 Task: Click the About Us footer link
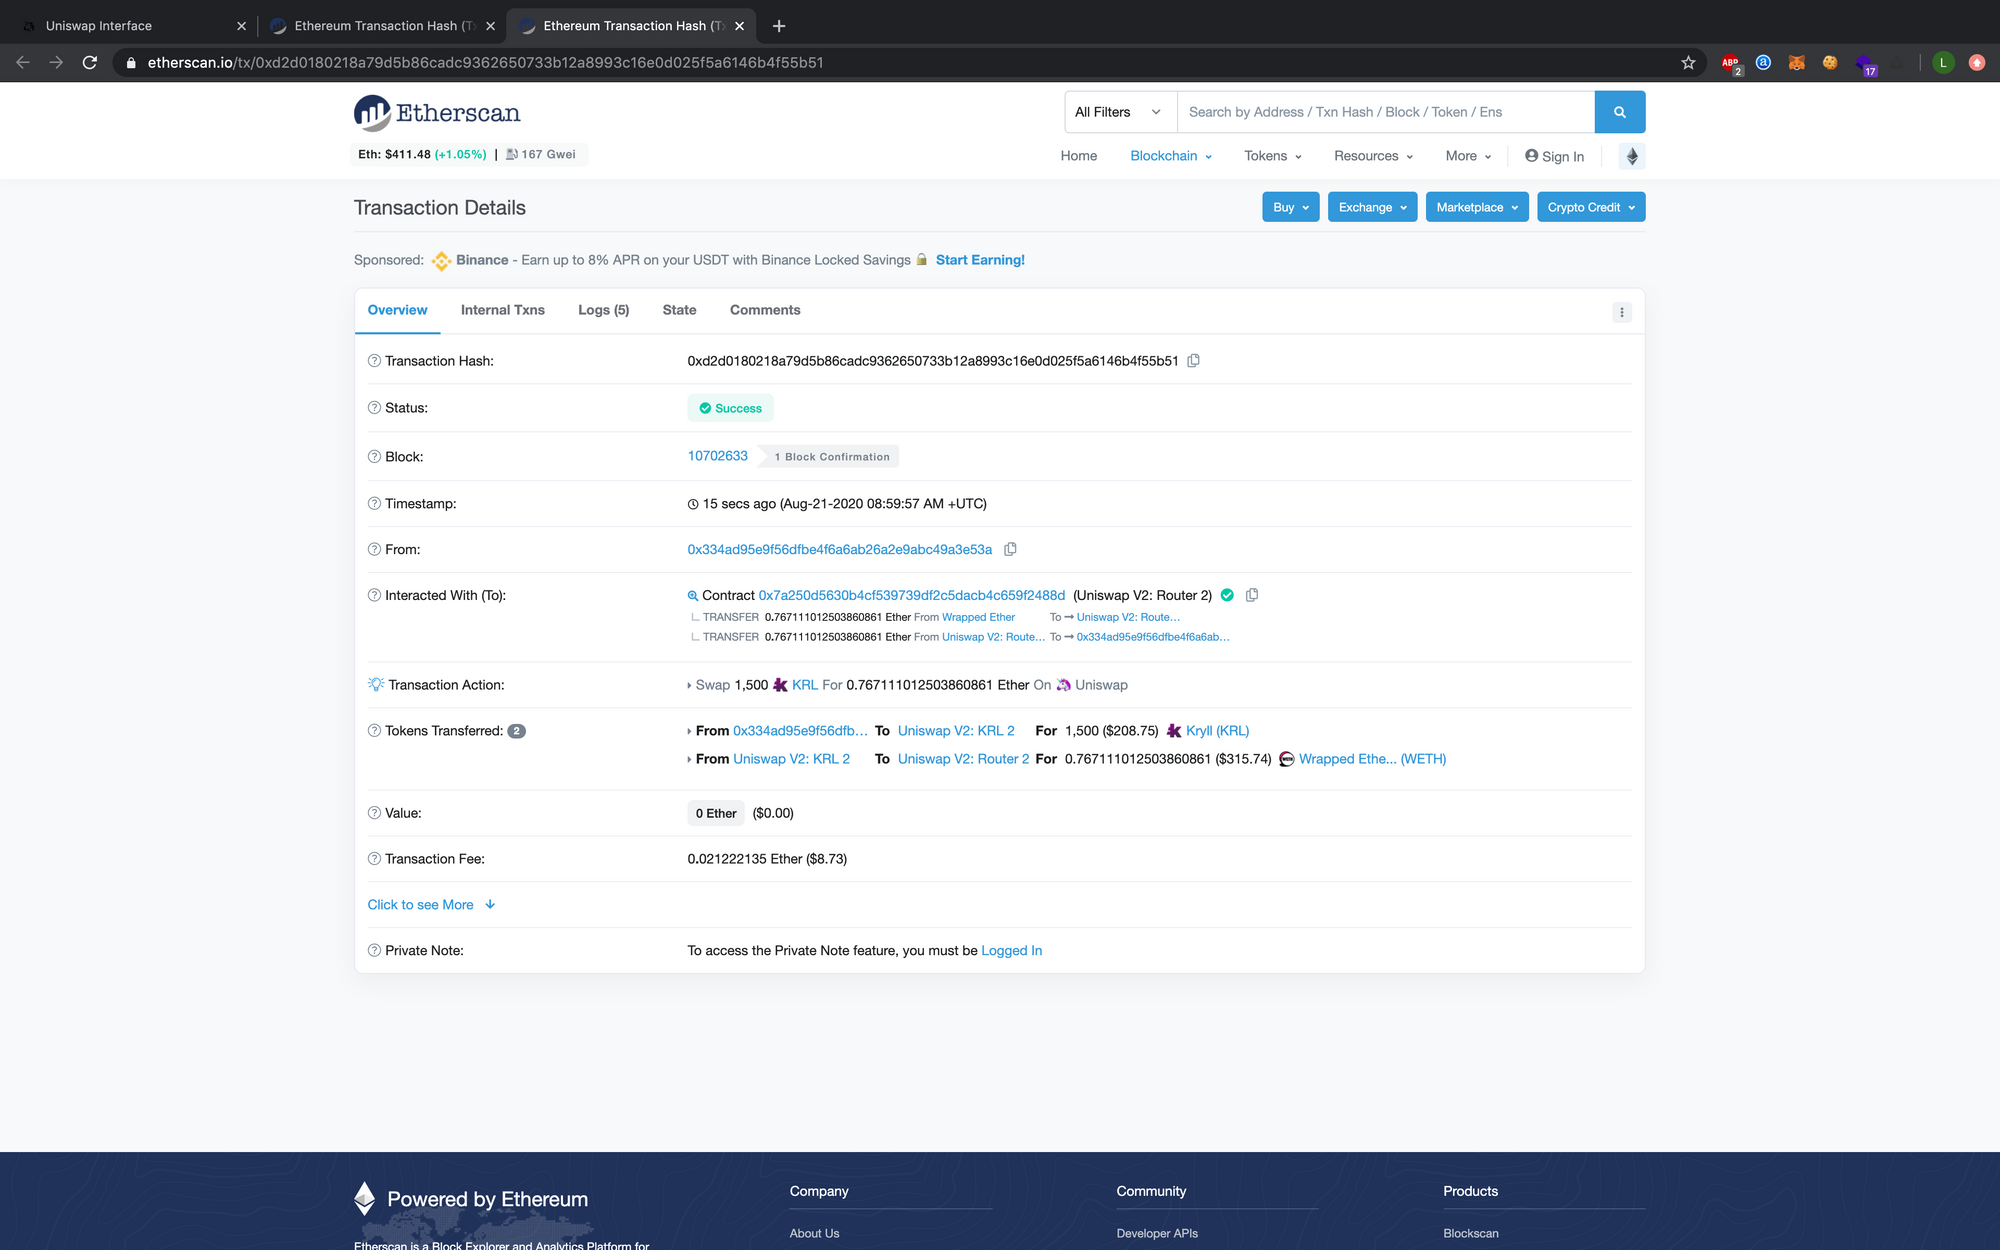pos(814,1233)
